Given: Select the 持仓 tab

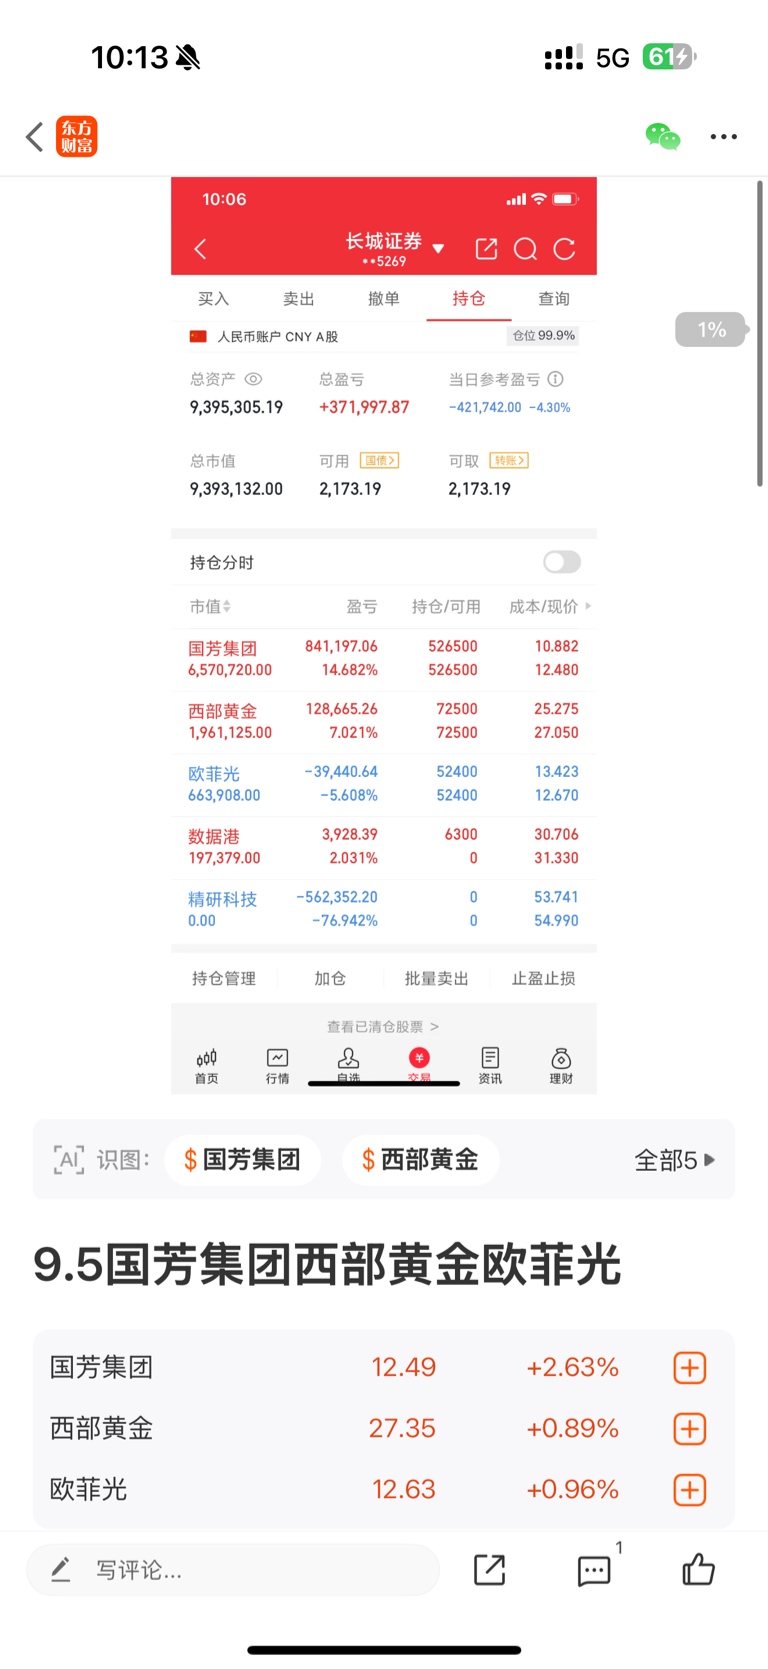Looking at the screenshot, I should (x=468, y=299).
